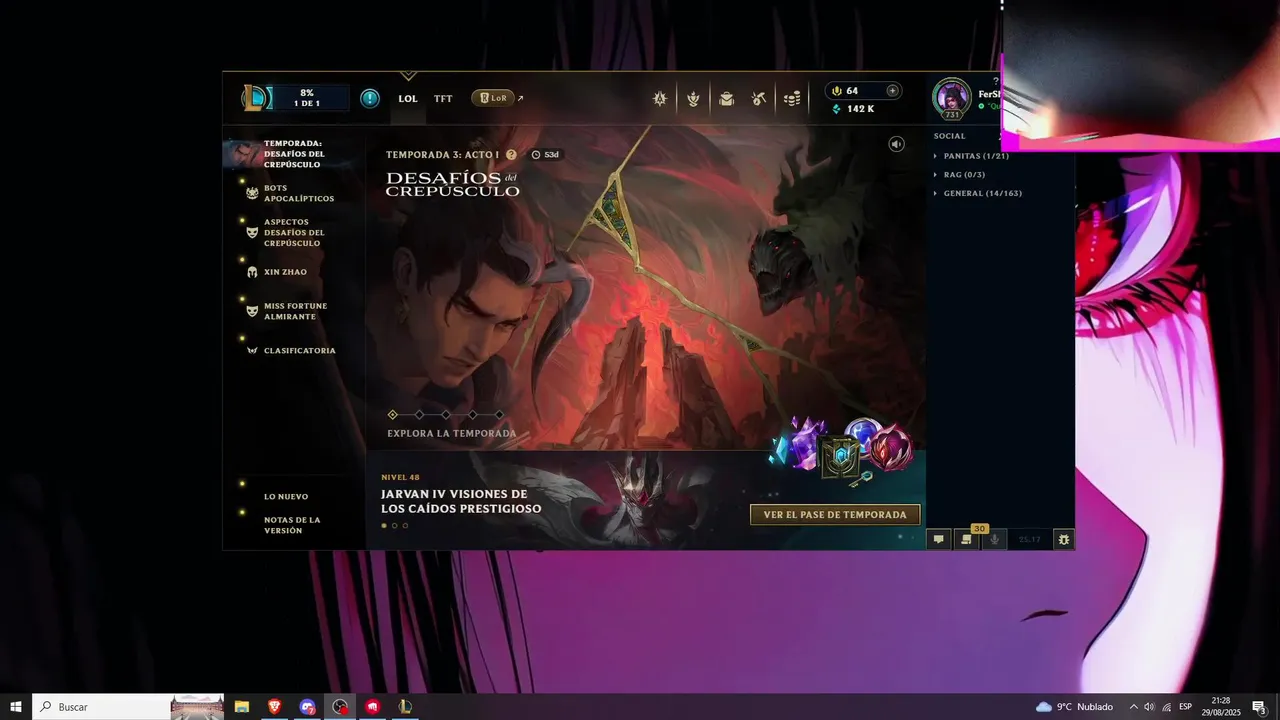Open the 9°C Nublado weather widget

point(1074,707)
